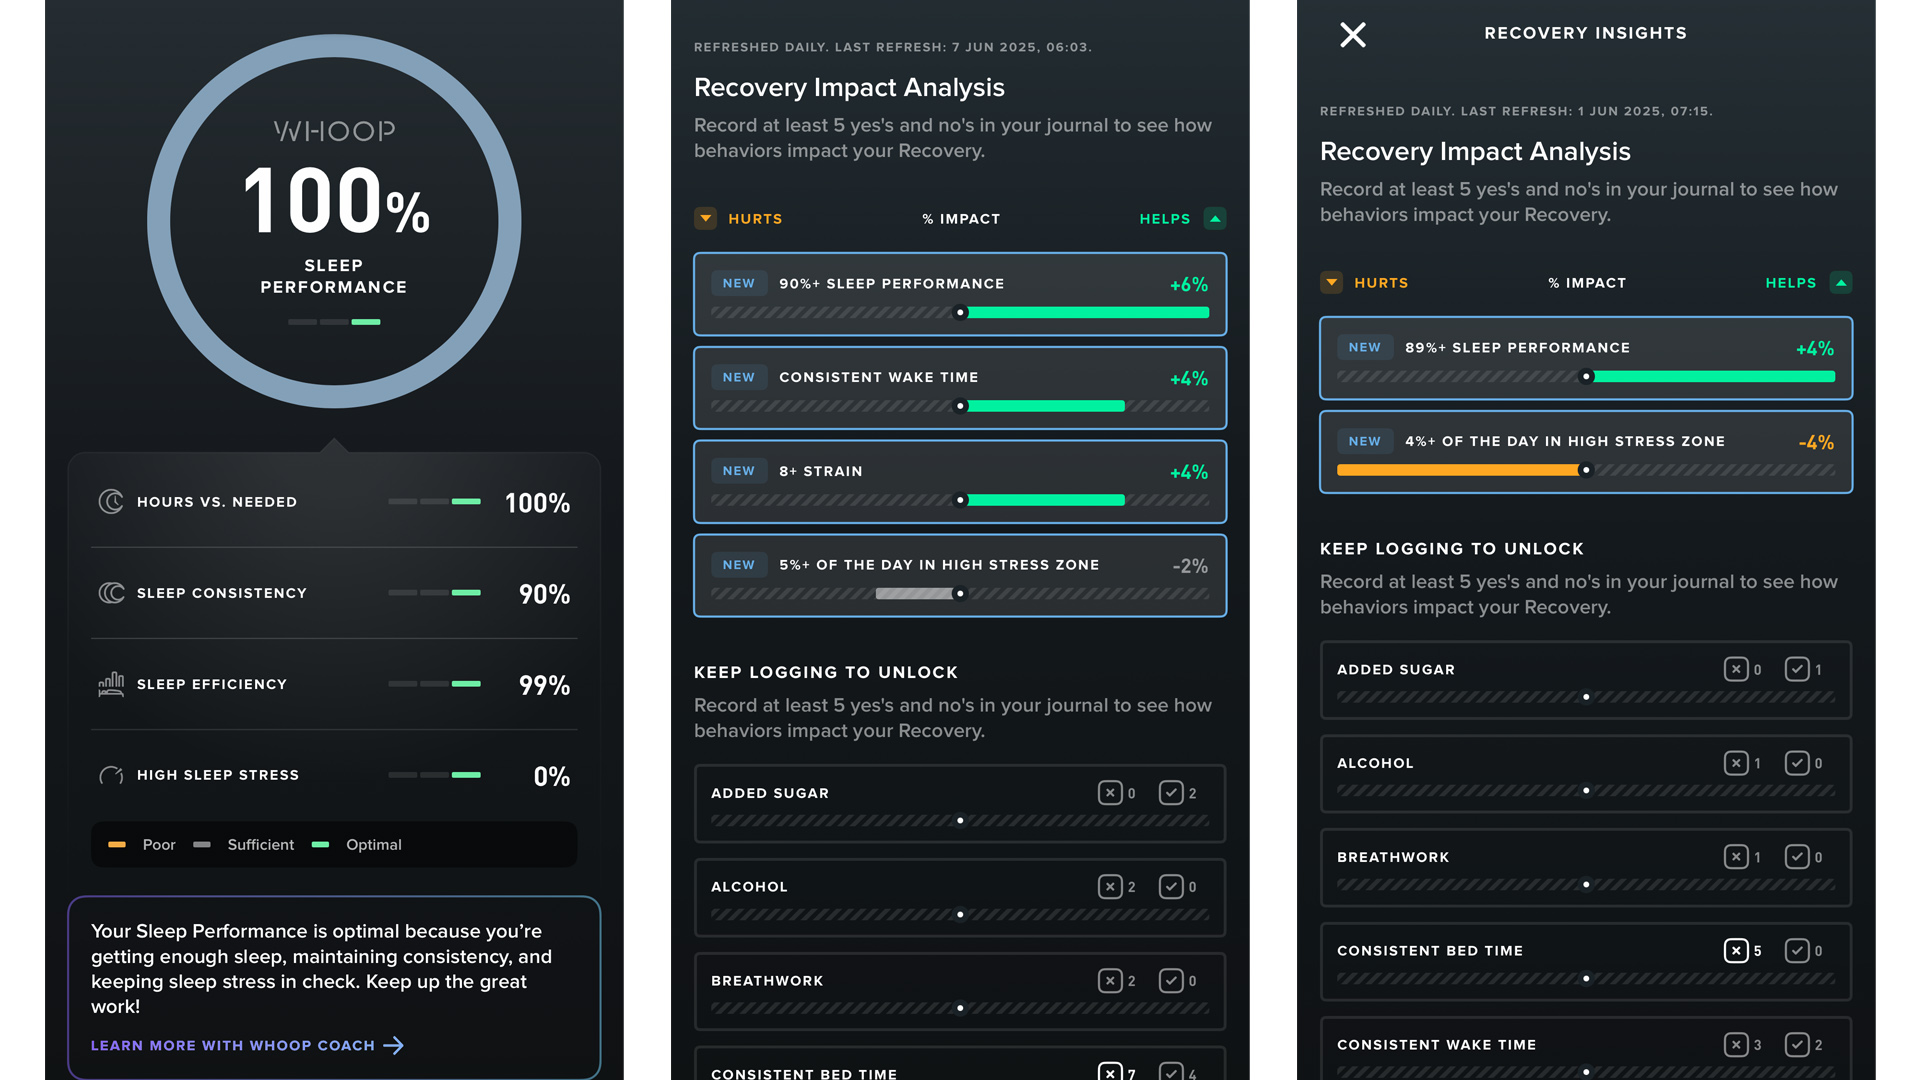Screen dimensions: 1920x1080
Task: Toggle Helps sort arrow in Recovery Insights panel
Action: (1841, 282)
